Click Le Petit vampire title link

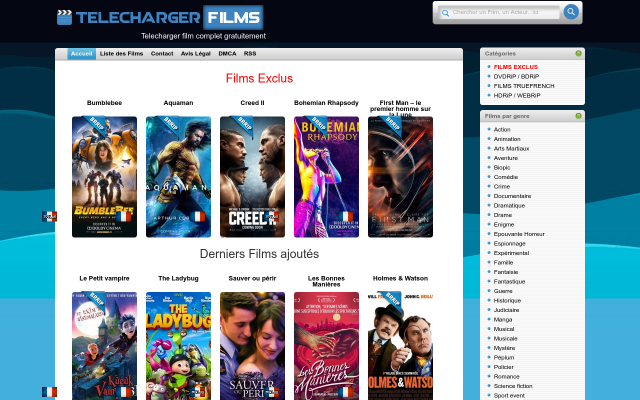pos(104,278)
